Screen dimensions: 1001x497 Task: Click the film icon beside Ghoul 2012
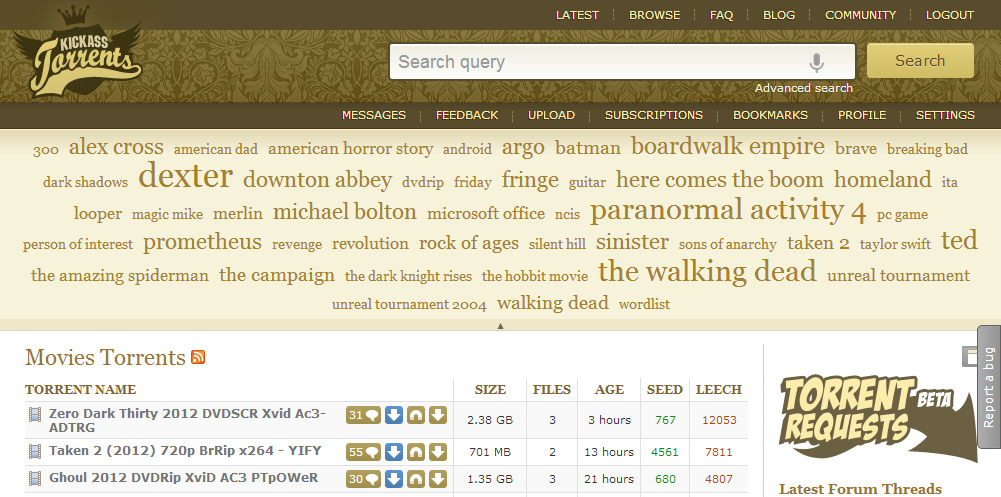(35, 478)
